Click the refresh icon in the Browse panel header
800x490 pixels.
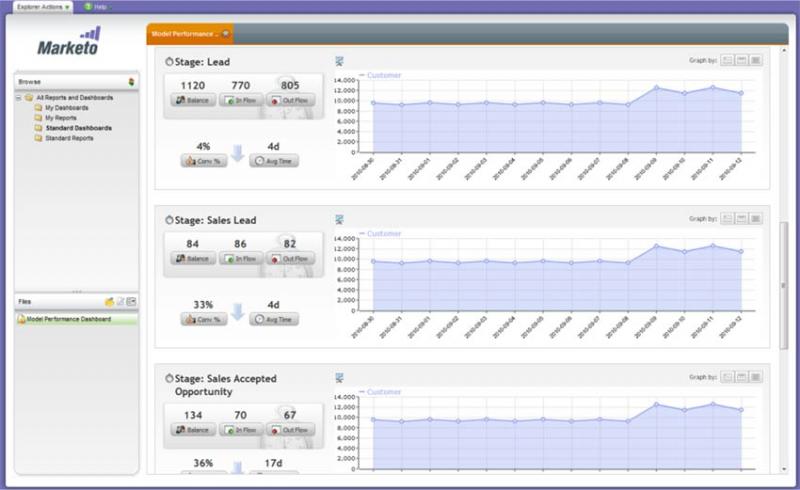point(131,81)
